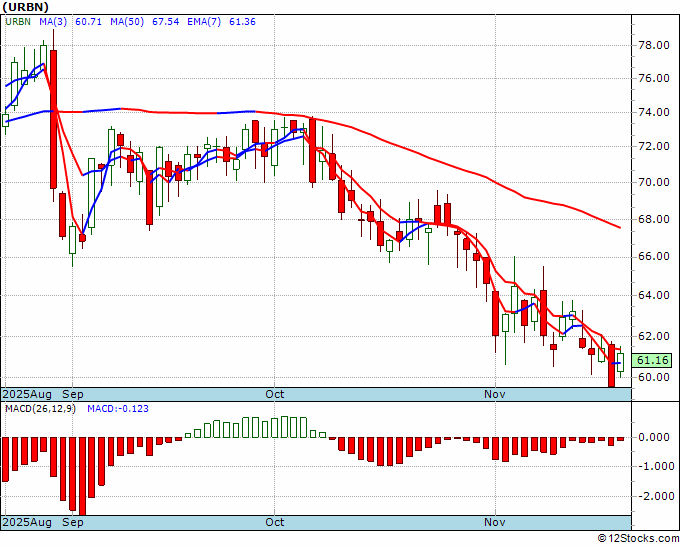Click Sep on the MACD date axis

tap(73, 522)
